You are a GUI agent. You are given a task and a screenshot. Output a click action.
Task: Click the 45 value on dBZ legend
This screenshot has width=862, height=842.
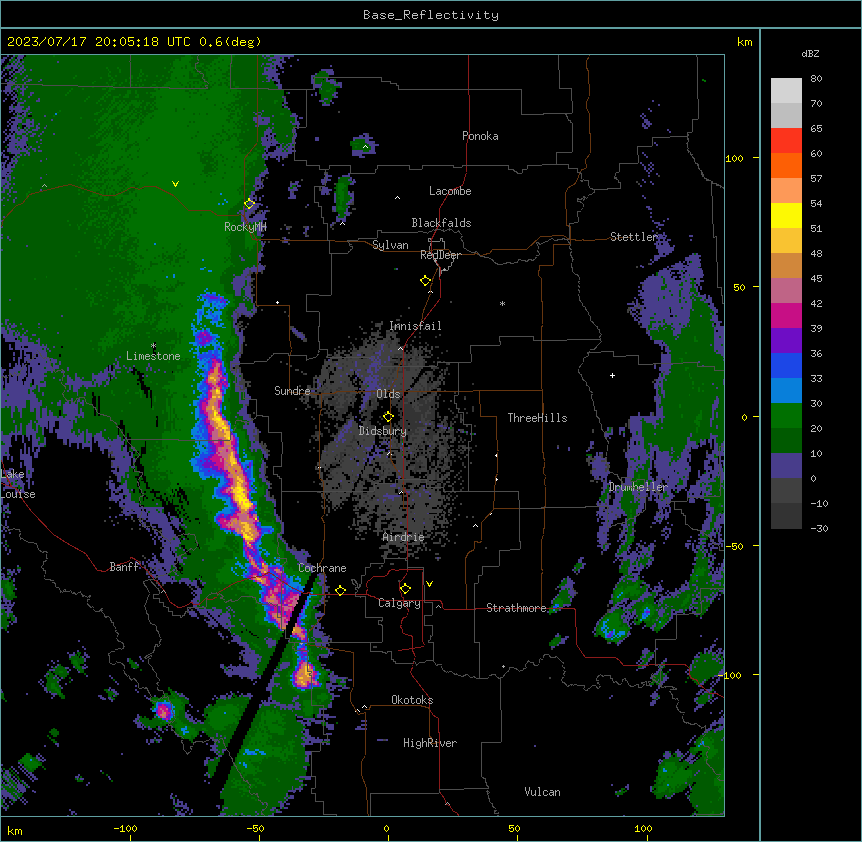click(x=816, y=279)
